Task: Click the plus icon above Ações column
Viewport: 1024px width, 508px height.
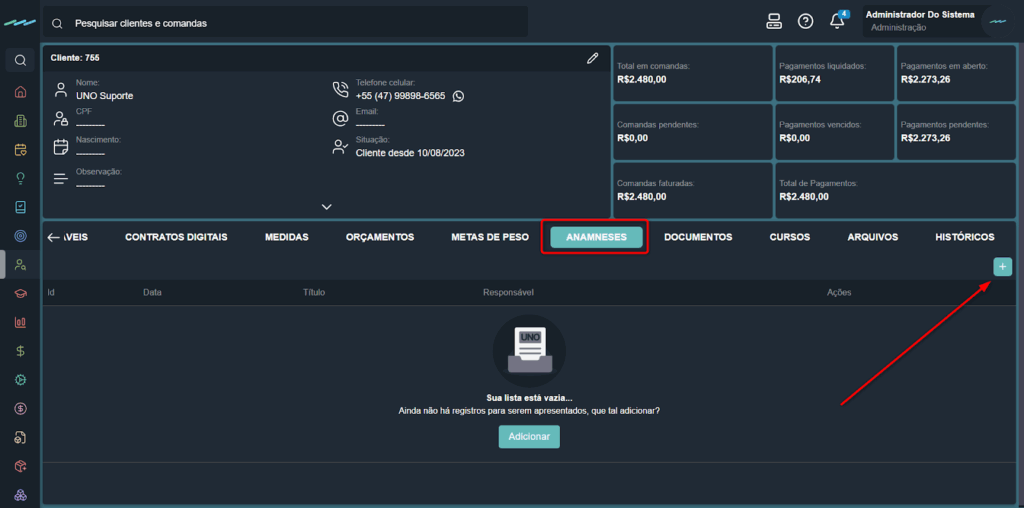Action: [1001, 266]
